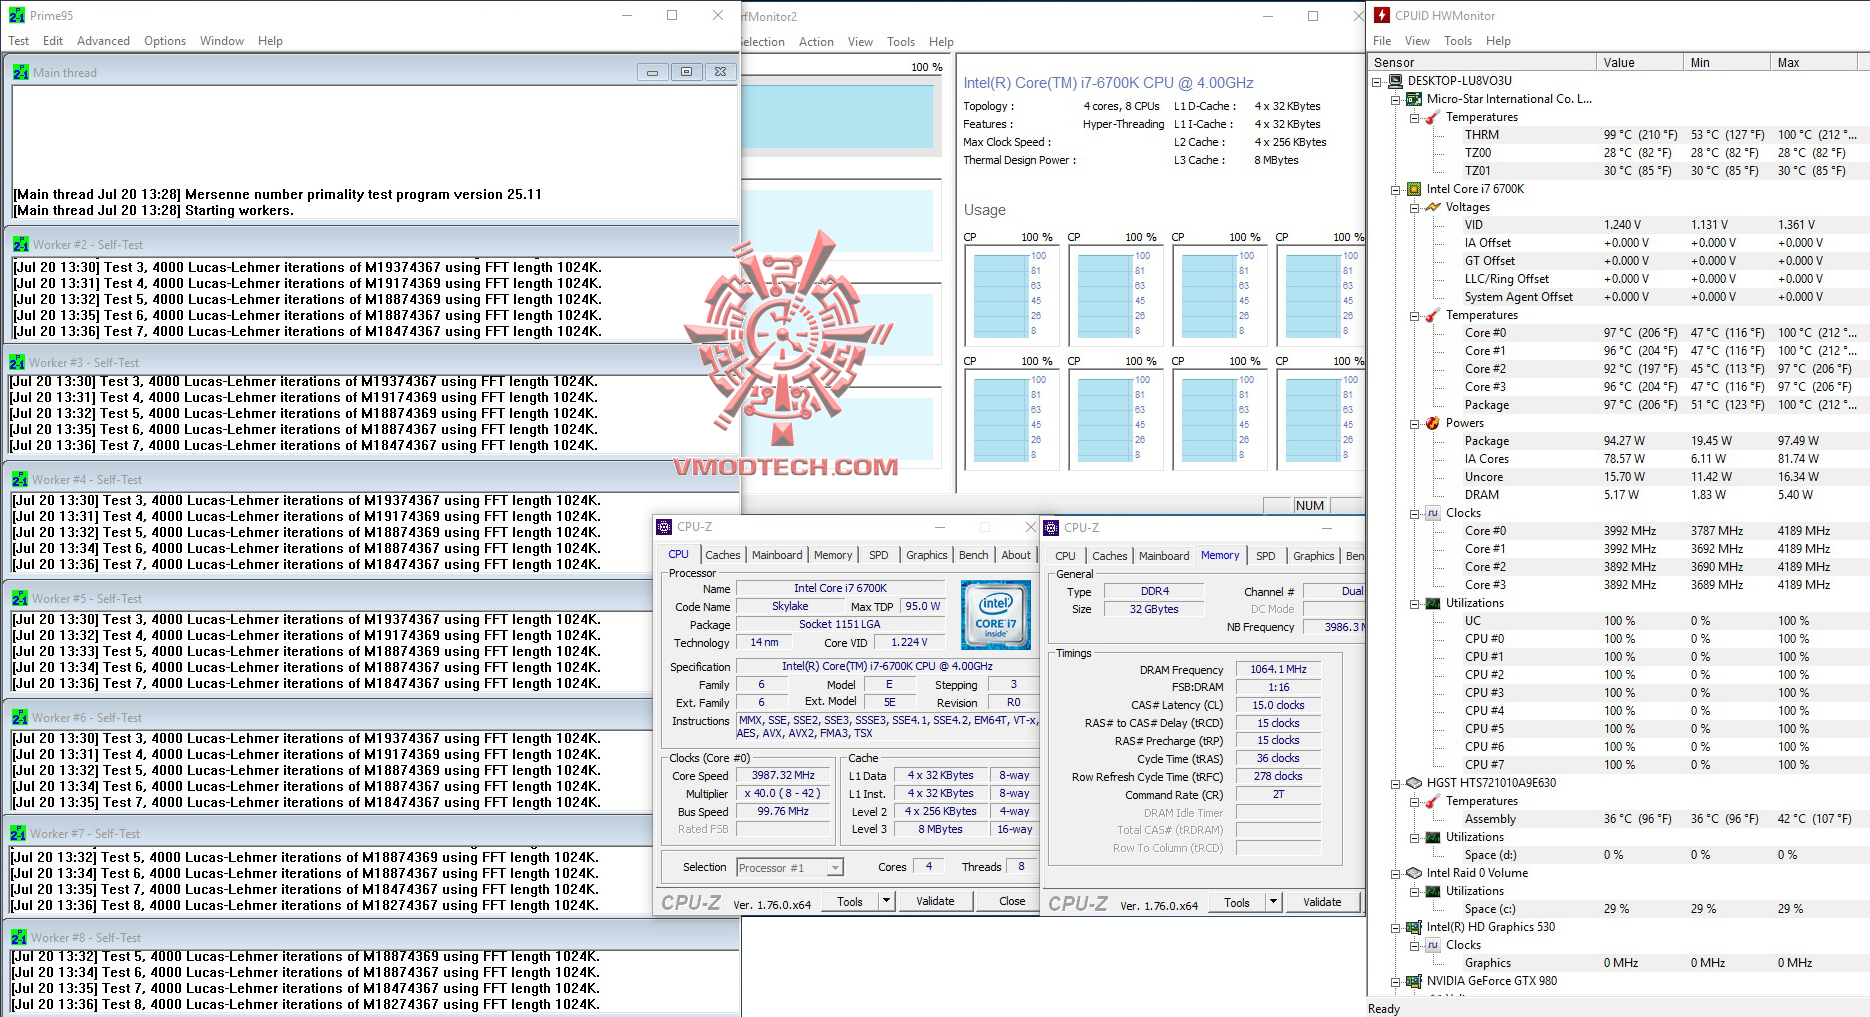Open the Tools dropdown arrow in CPU-Z
Image resolution: width=1870 pixels, height=1017 pixels.
coord(886,901)
